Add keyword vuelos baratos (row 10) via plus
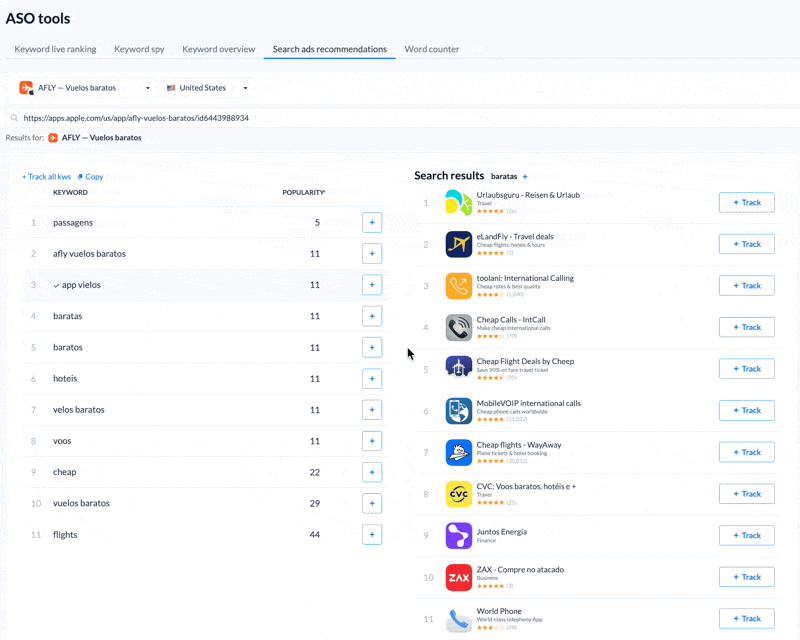Screen dimensions: 800x640 [372, 503]
